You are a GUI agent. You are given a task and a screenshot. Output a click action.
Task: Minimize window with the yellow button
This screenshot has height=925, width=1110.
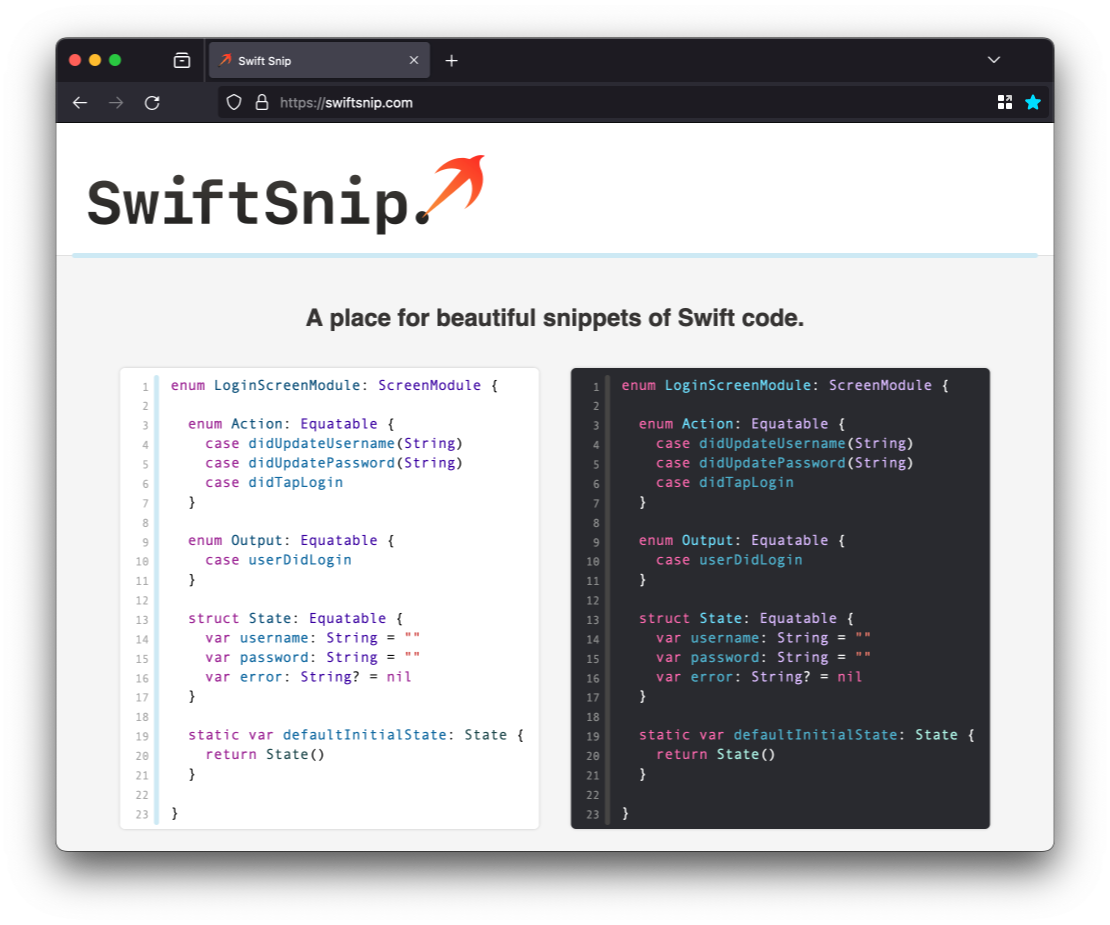point(95,60)
